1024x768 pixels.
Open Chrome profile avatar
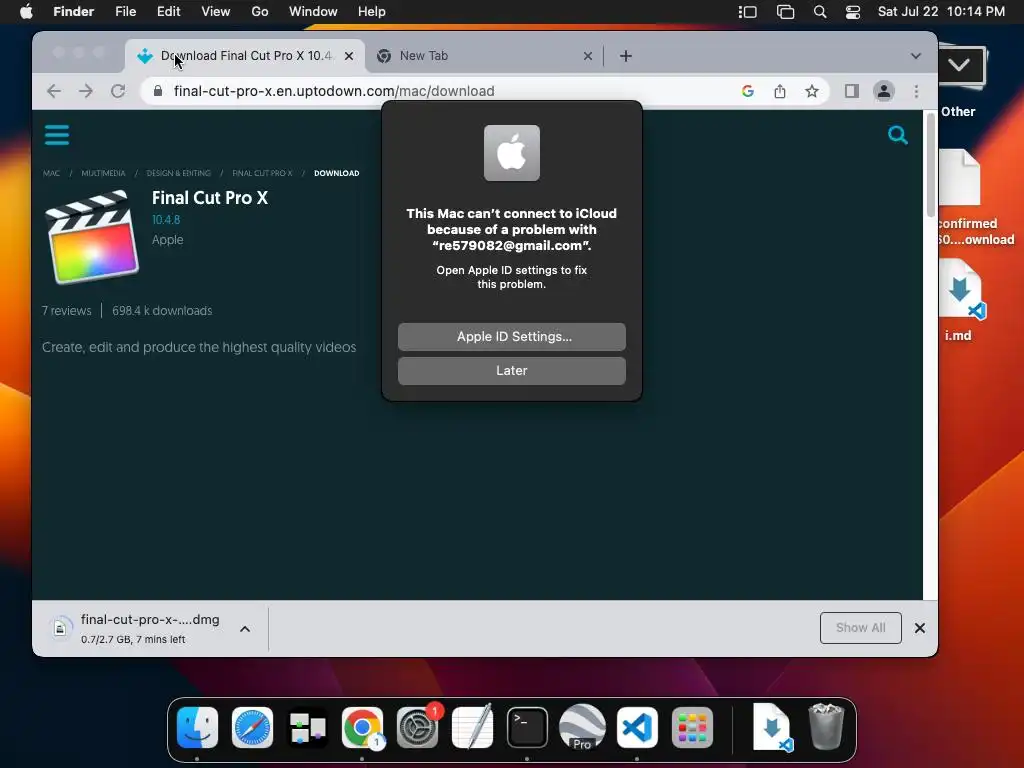(x=884, y=91)
